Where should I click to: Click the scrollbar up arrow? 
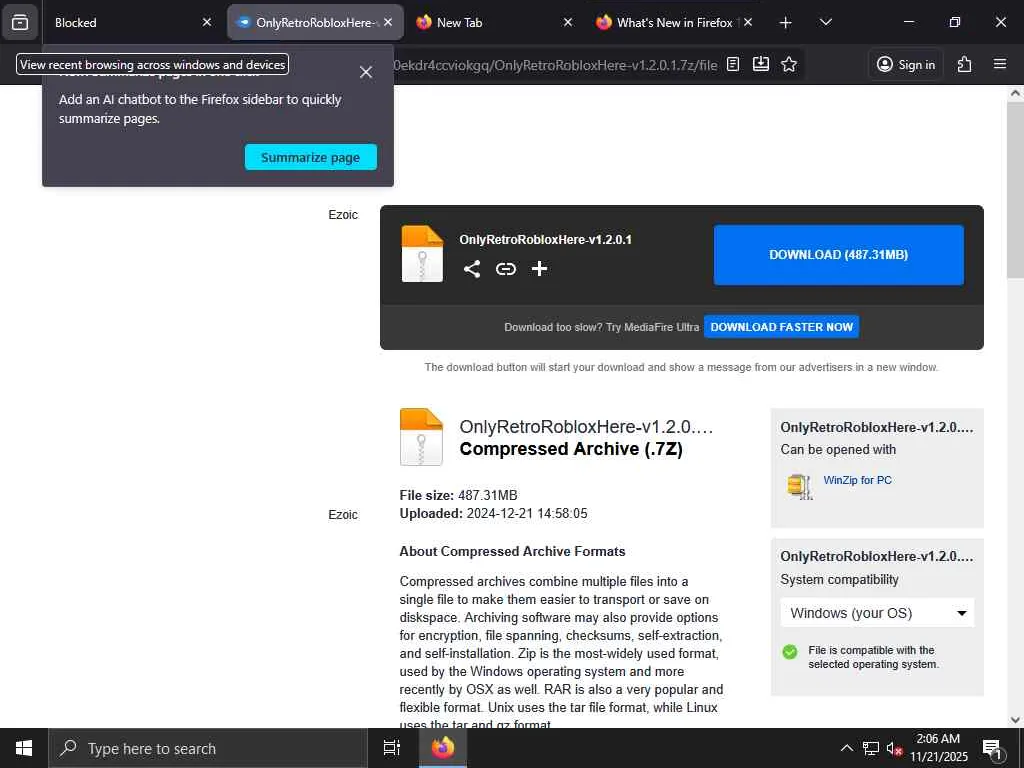pyautogui.click(x=1015, y=93)
